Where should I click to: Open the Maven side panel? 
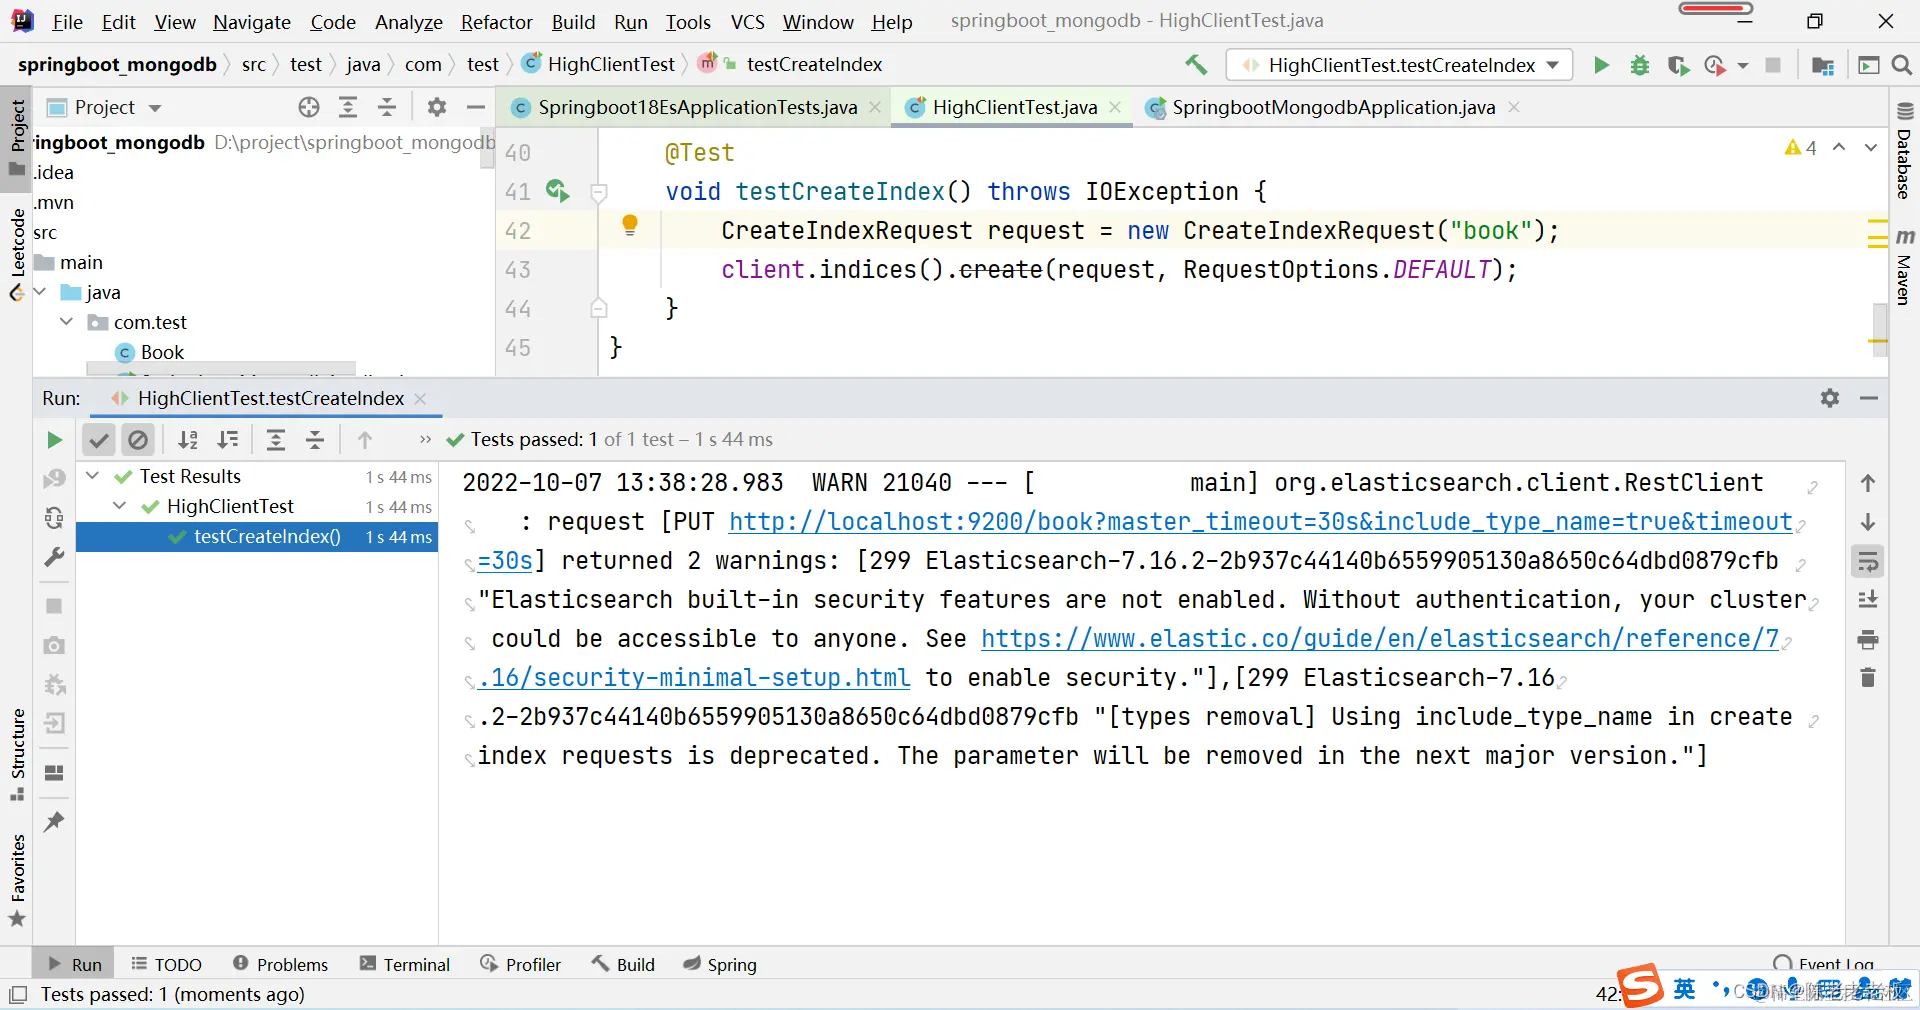point(1904,268)
